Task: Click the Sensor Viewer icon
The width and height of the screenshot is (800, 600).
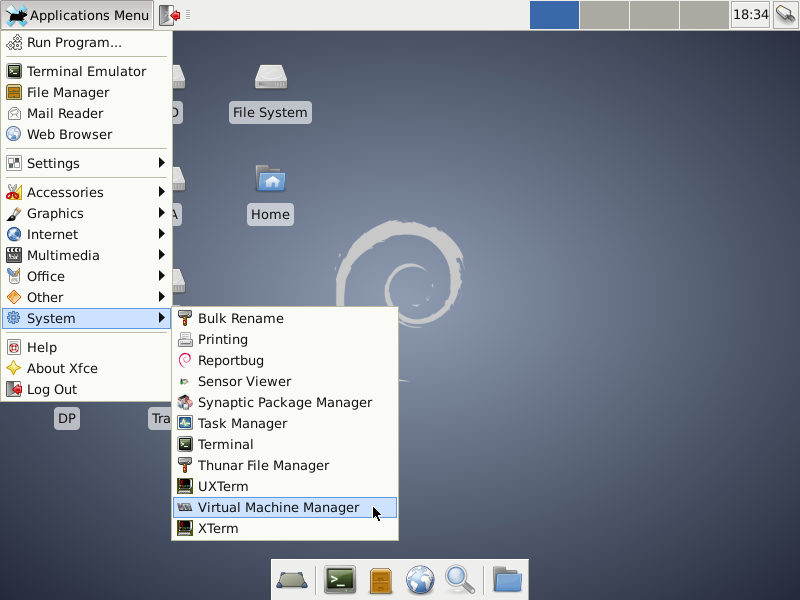Action: (x=185, y=381)
